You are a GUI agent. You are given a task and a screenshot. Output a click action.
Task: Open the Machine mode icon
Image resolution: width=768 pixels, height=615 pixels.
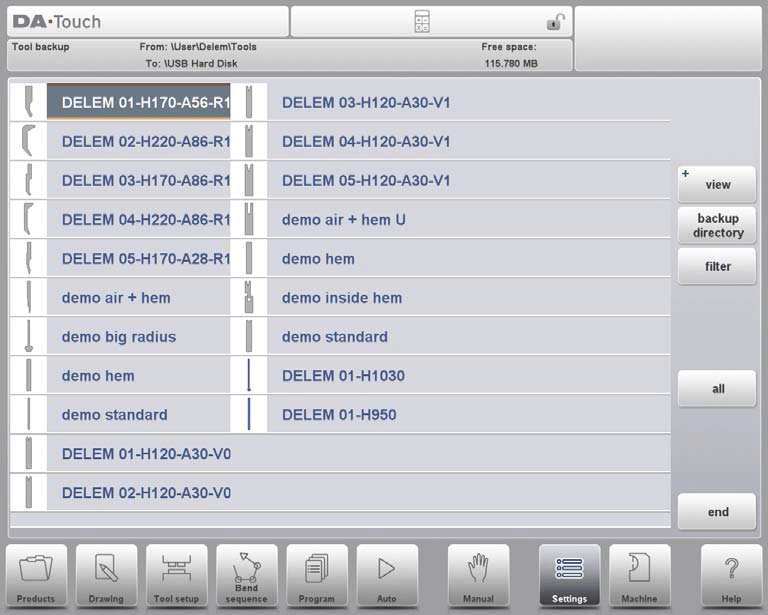640,575
